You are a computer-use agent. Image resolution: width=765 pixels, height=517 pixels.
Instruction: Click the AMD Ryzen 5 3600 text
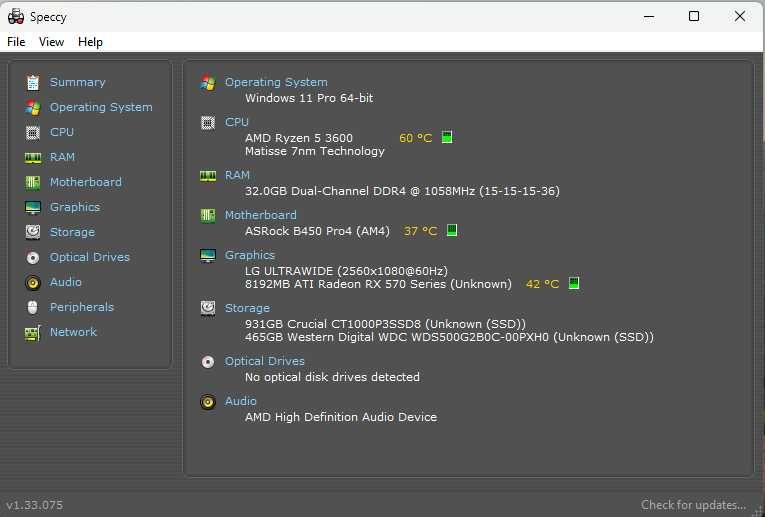click(x=299, y=138)
